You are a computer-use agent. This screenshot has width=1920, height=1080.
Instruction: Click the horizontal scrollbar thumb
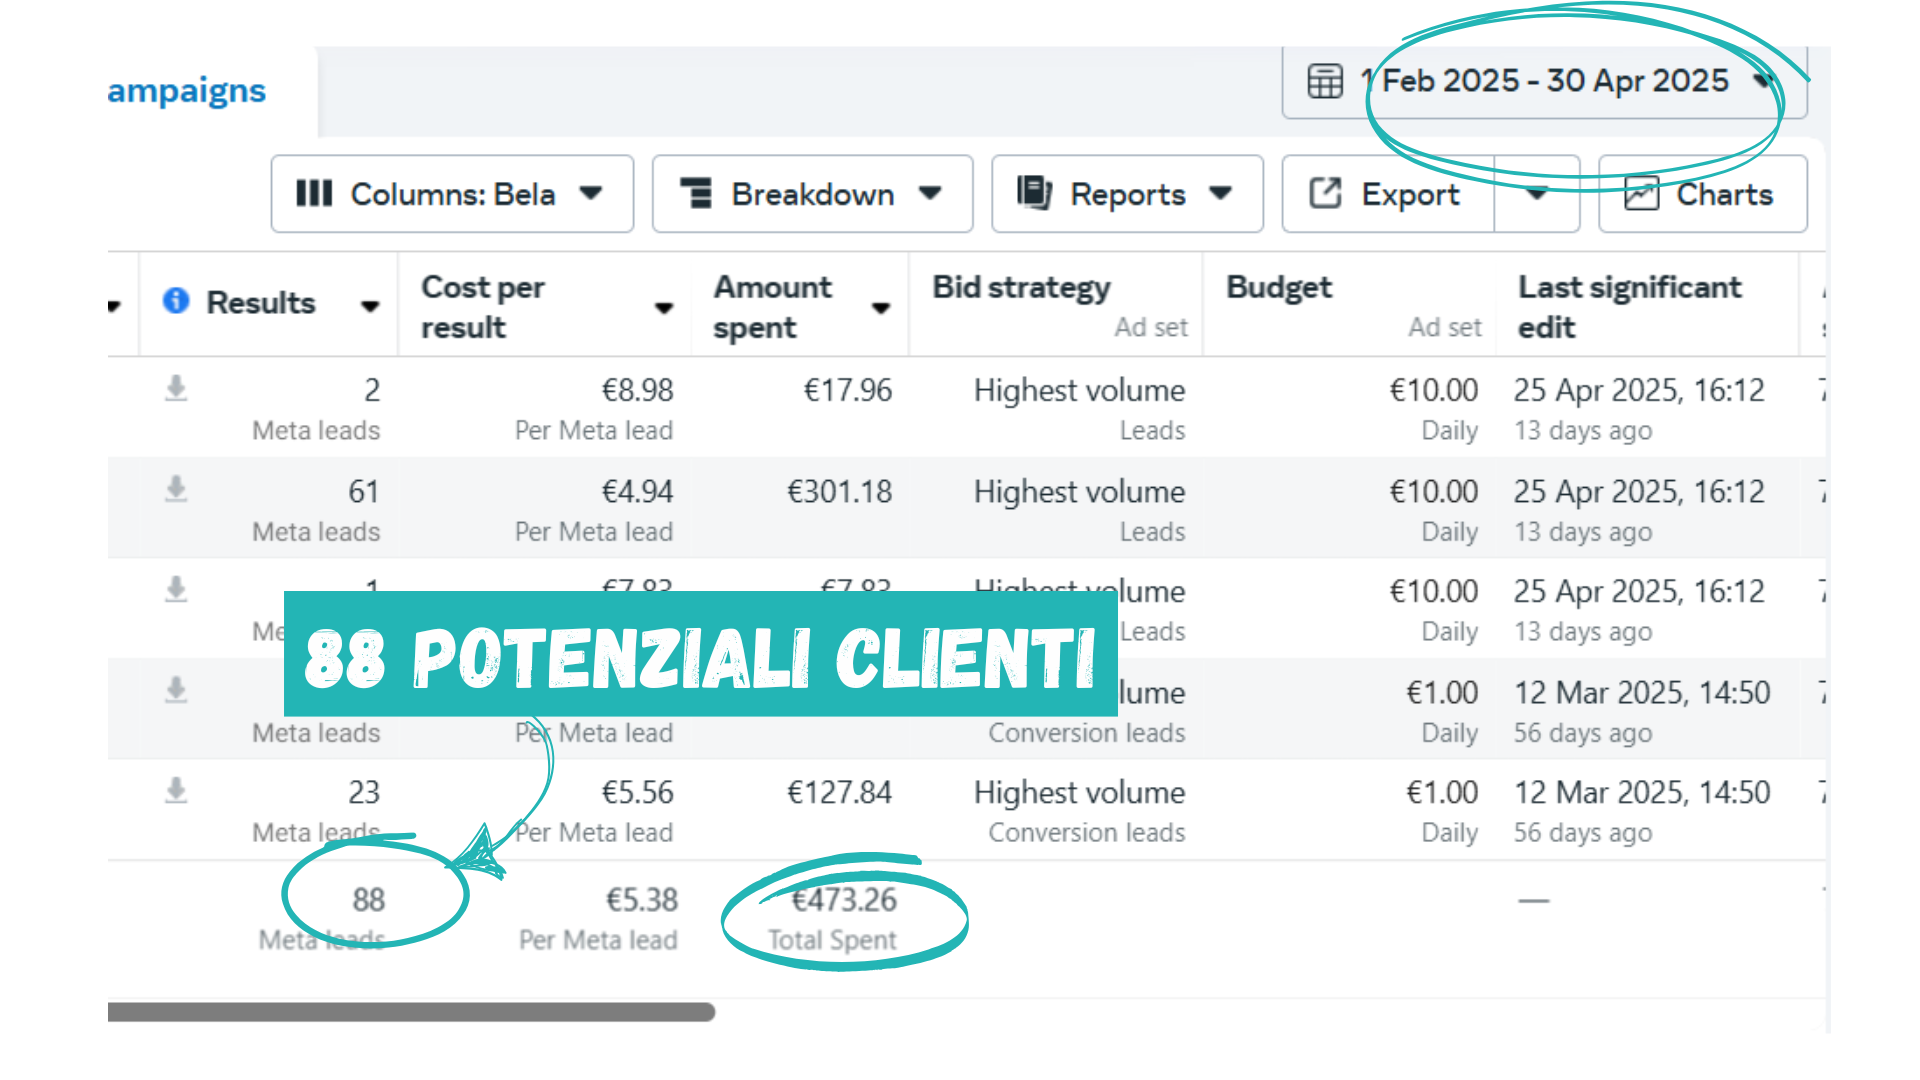tap(411, 1012)
